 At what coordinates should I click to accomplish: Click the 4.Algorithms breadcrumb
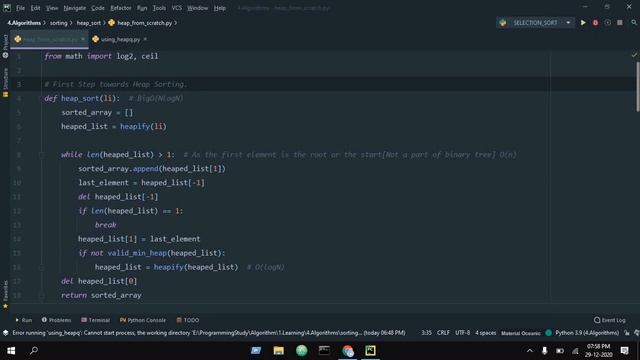24,23
